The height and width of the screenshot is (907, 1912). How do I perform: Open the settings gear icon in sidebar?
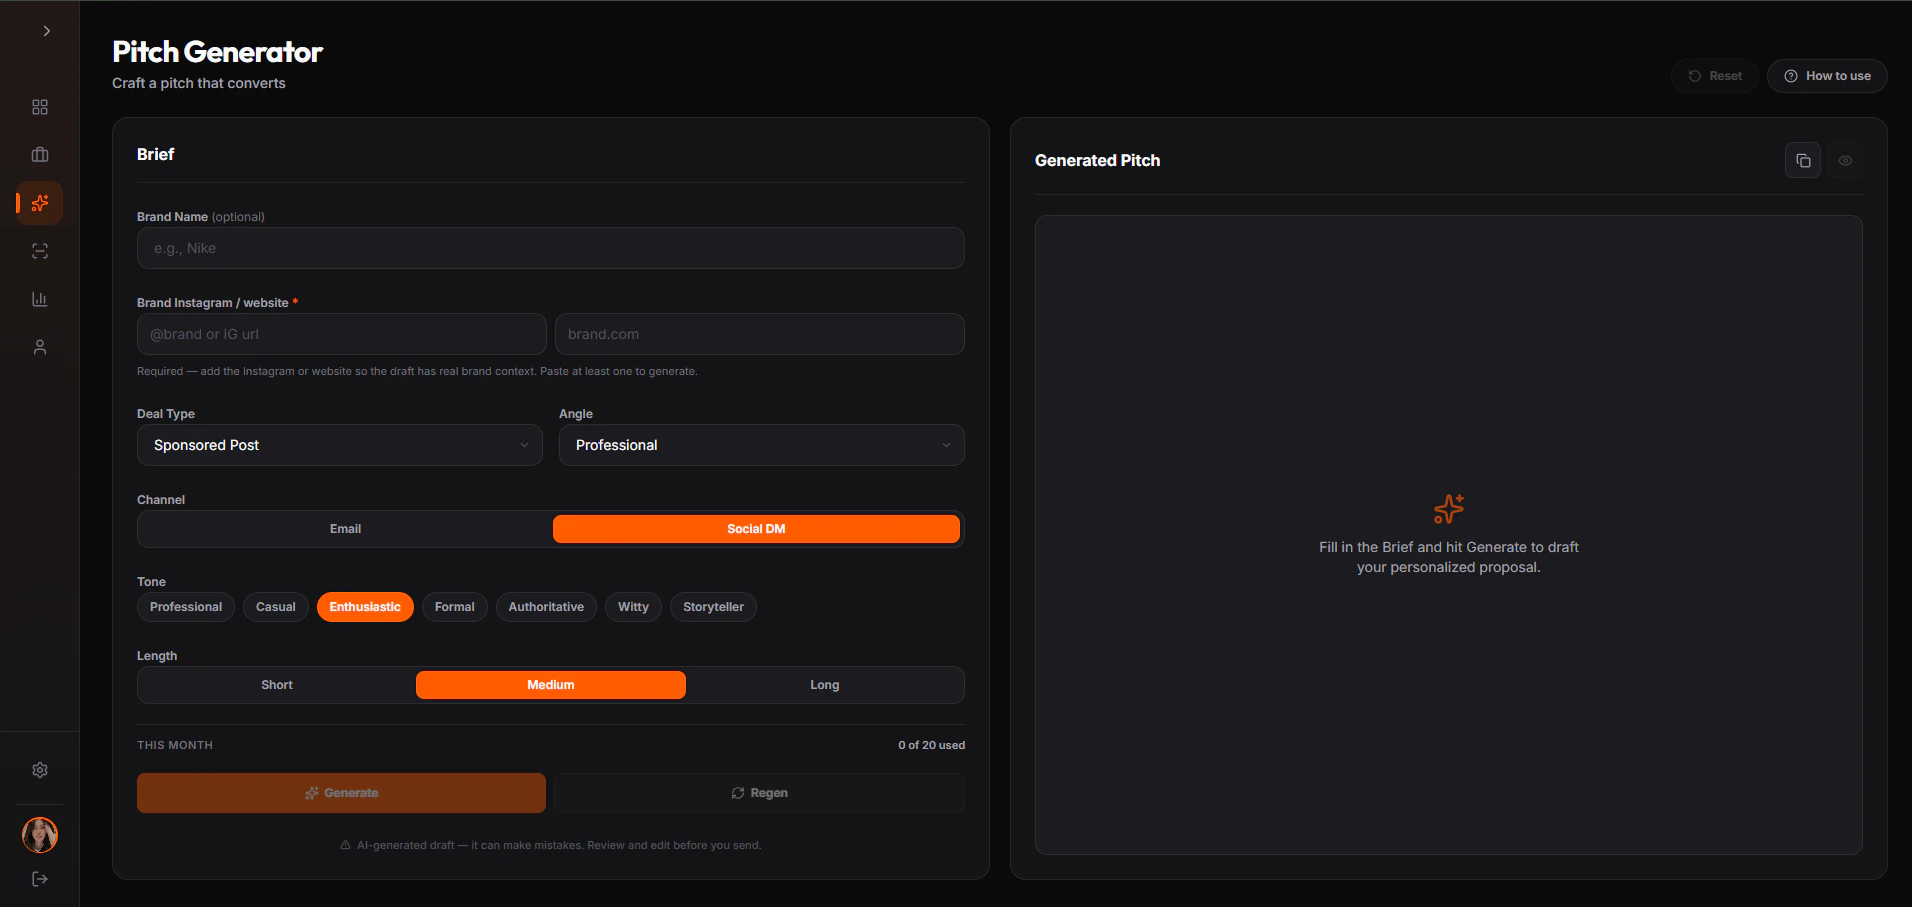[x=40, y=770]
